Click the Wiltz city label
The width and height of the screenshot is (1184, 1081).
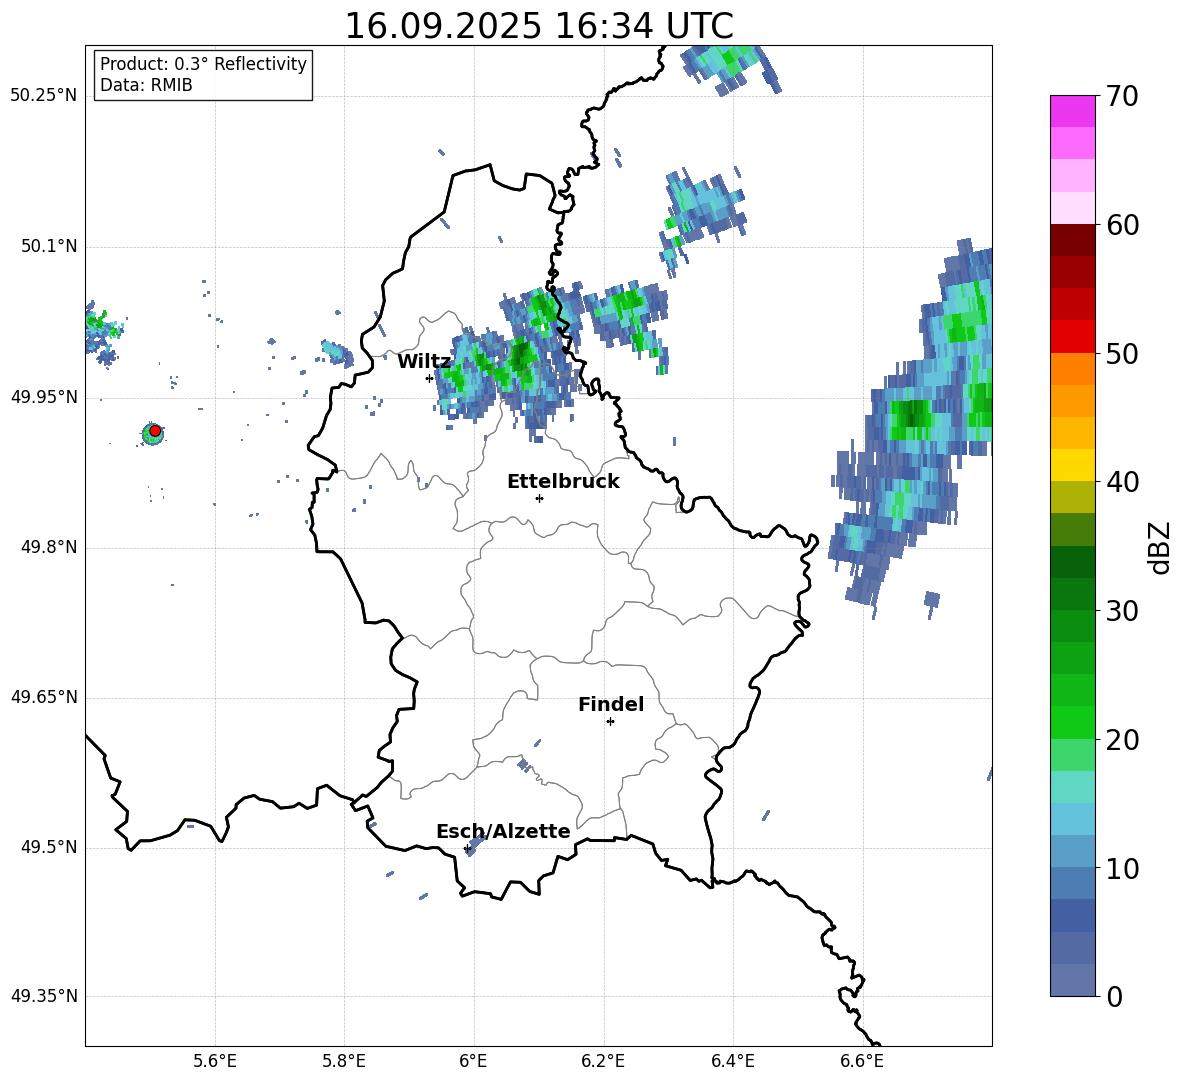pos(424,362)
